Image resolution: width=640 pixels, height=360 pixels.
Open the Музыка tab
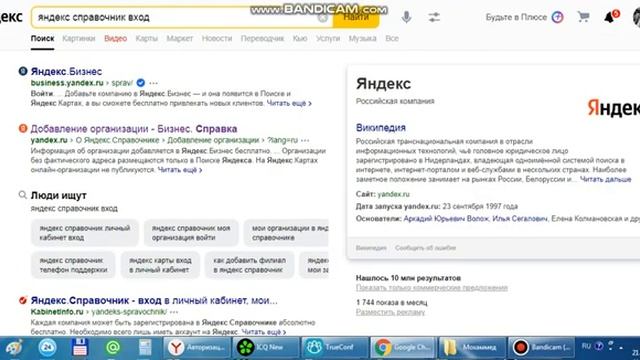[362, 38]
